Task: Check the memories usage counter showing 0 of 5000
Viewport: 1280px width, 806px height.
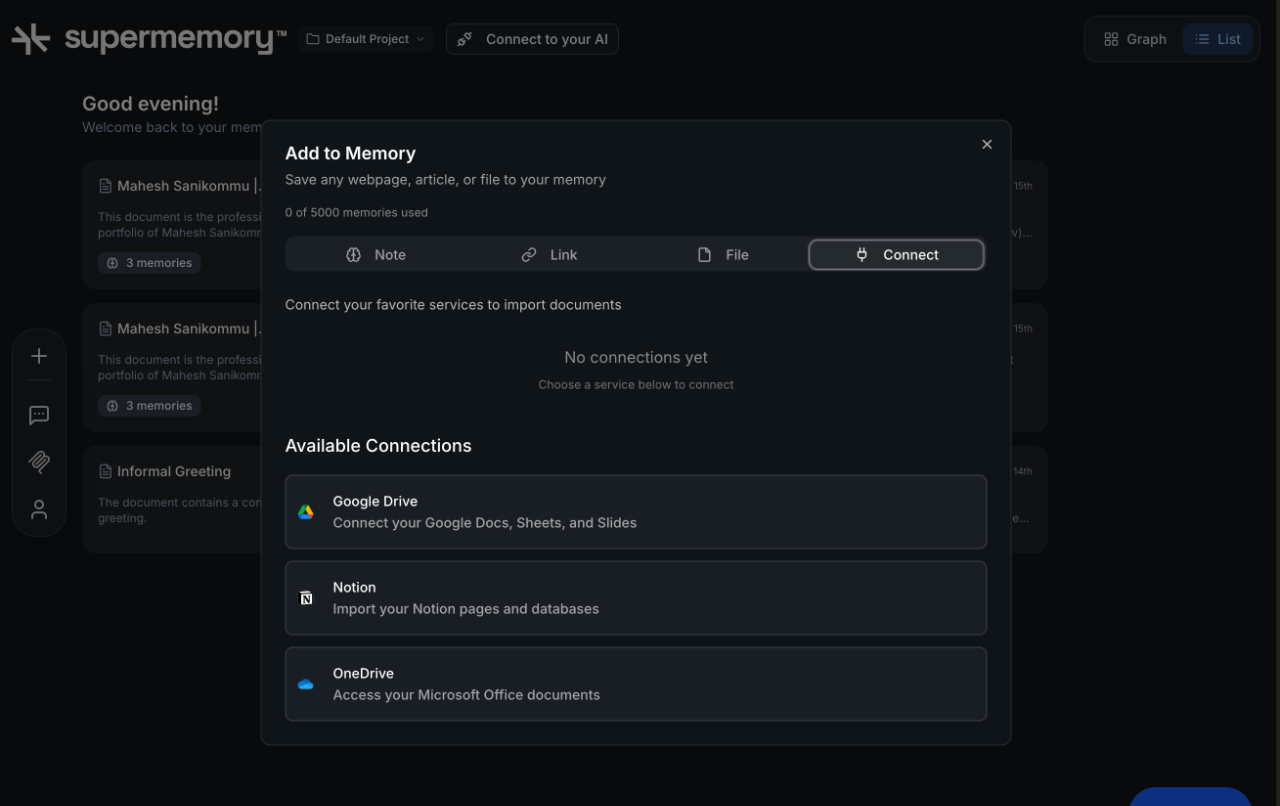Action: (x=356, y=212)
